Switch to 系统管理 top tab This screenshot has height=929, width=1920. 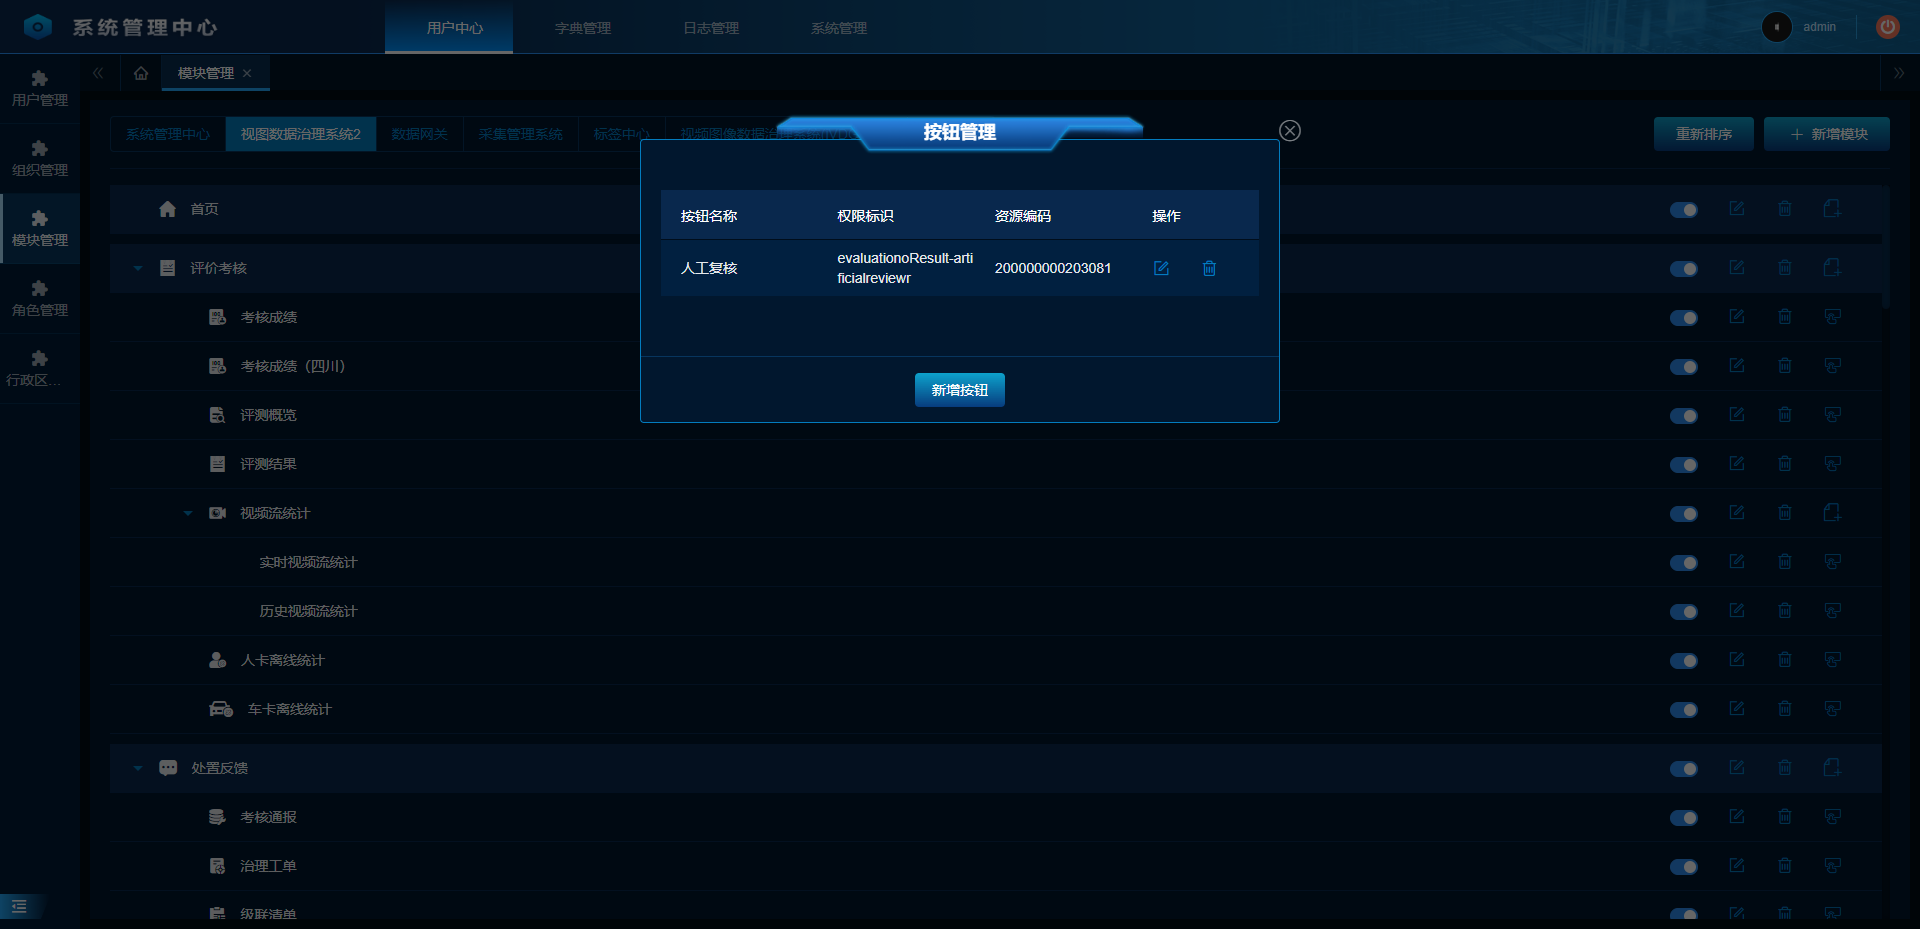coord(838,28)
